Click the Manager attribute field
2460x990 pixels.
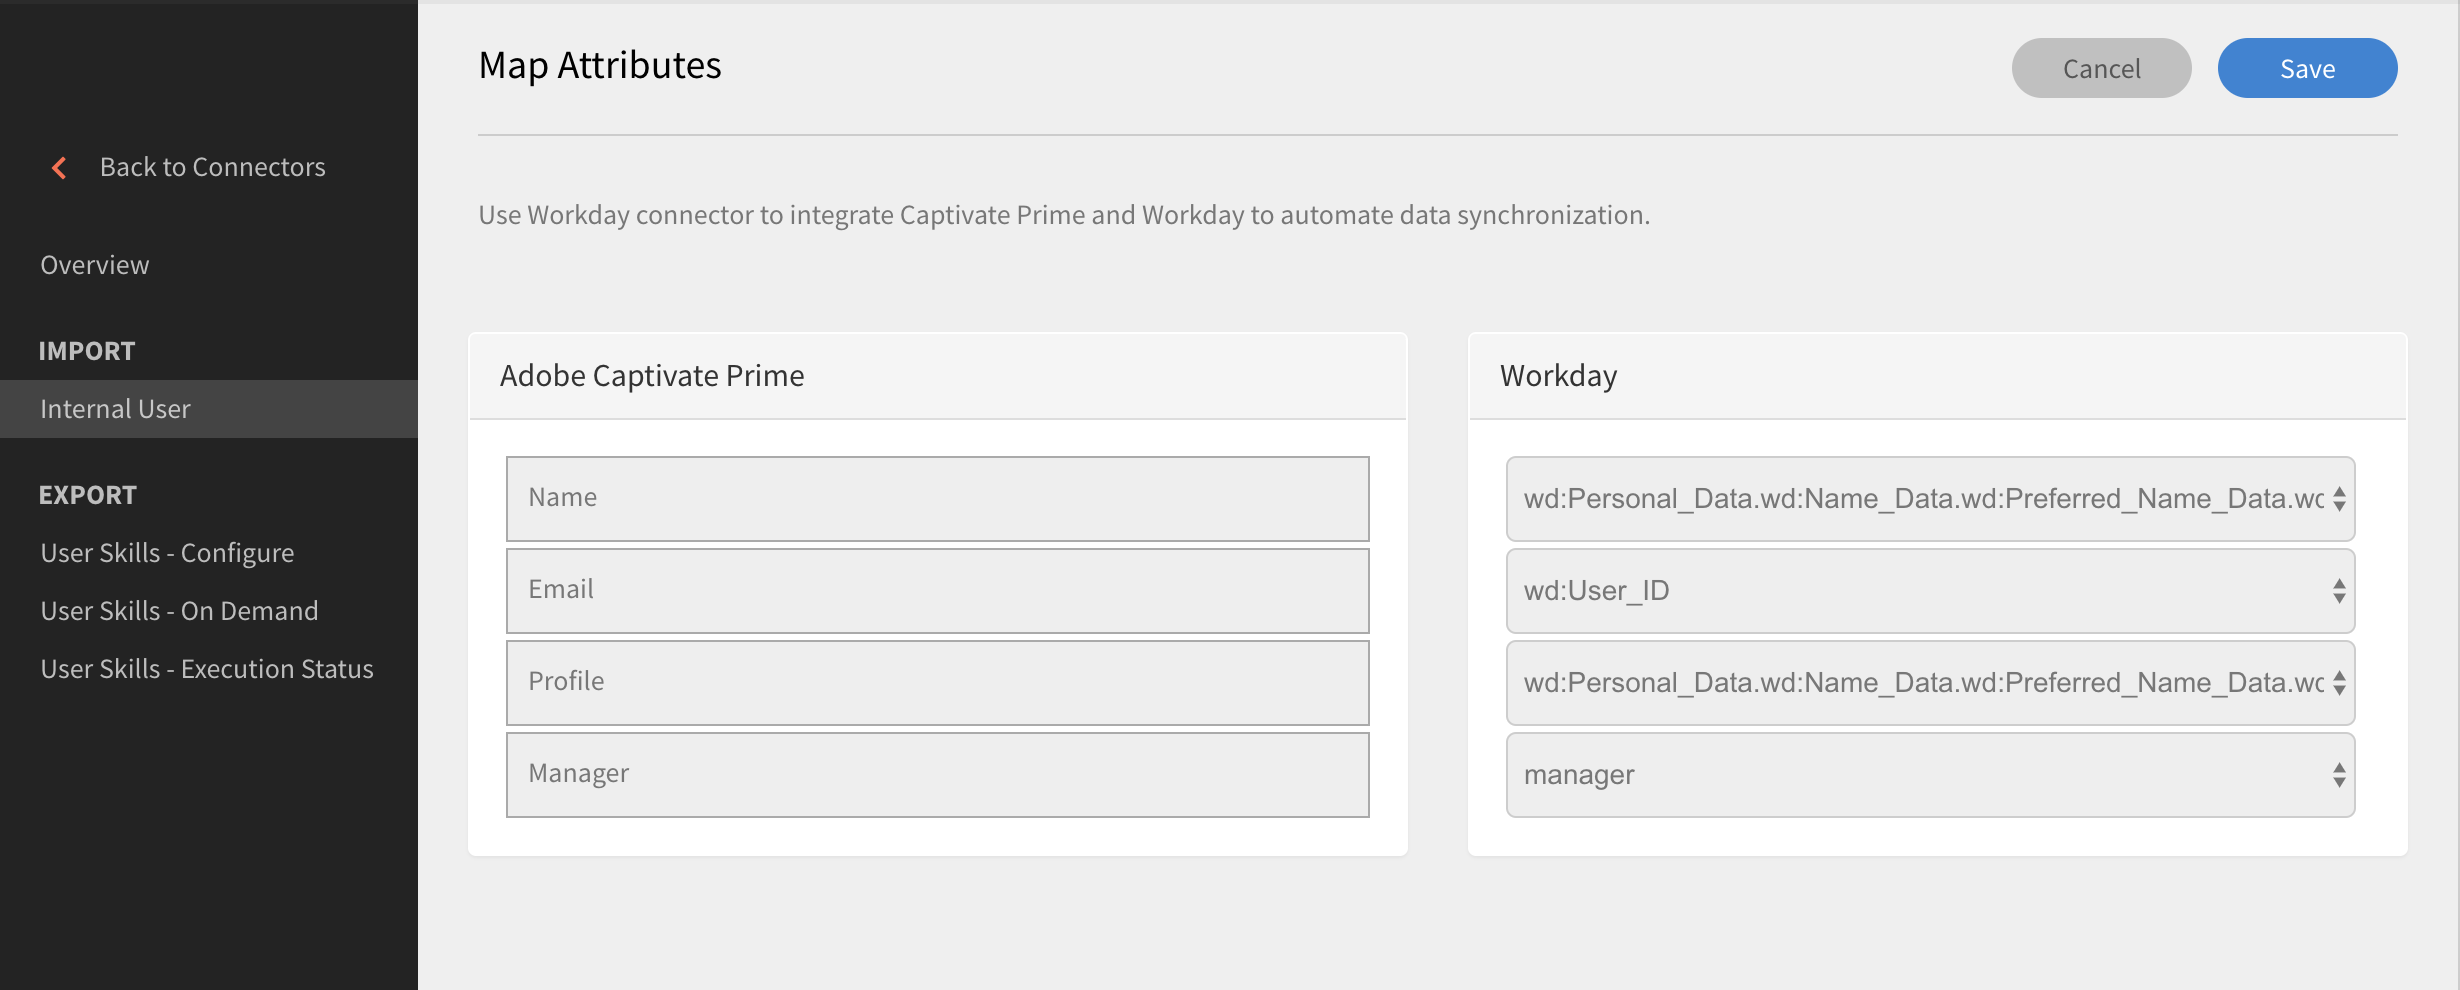[937, 775]
